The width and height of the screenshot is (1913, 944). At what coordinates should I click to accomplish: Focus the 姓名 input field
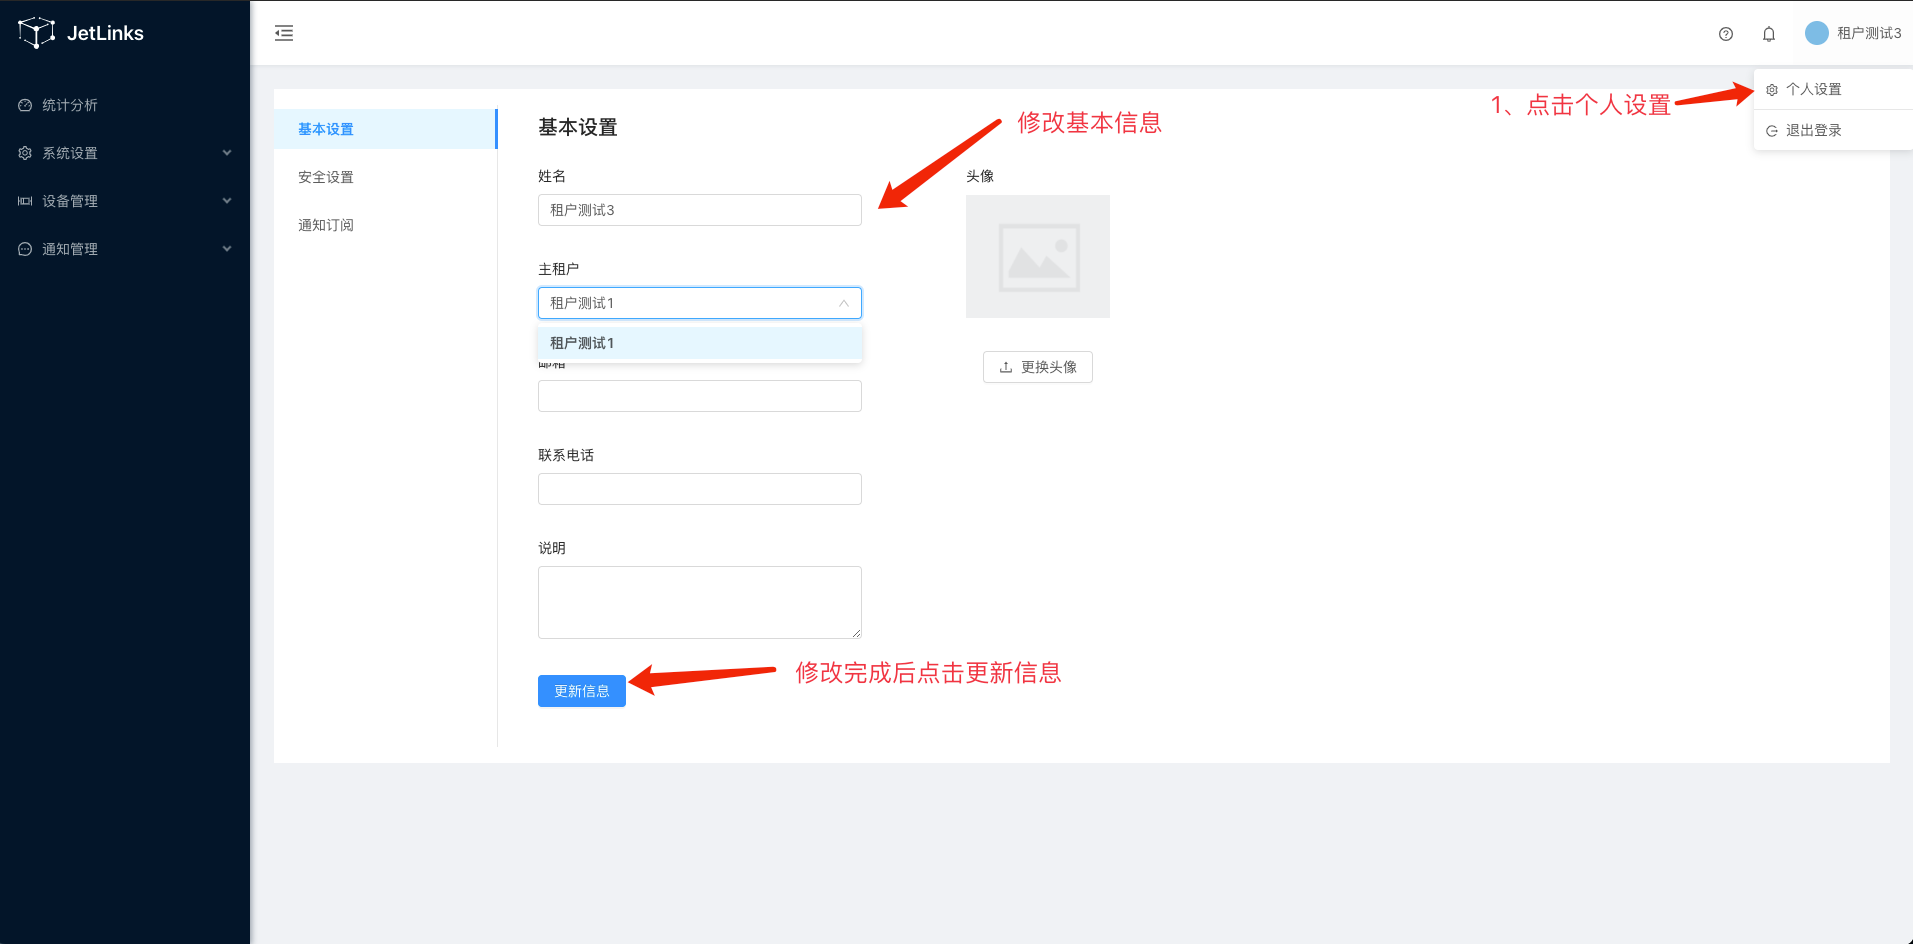coord(700,210)
